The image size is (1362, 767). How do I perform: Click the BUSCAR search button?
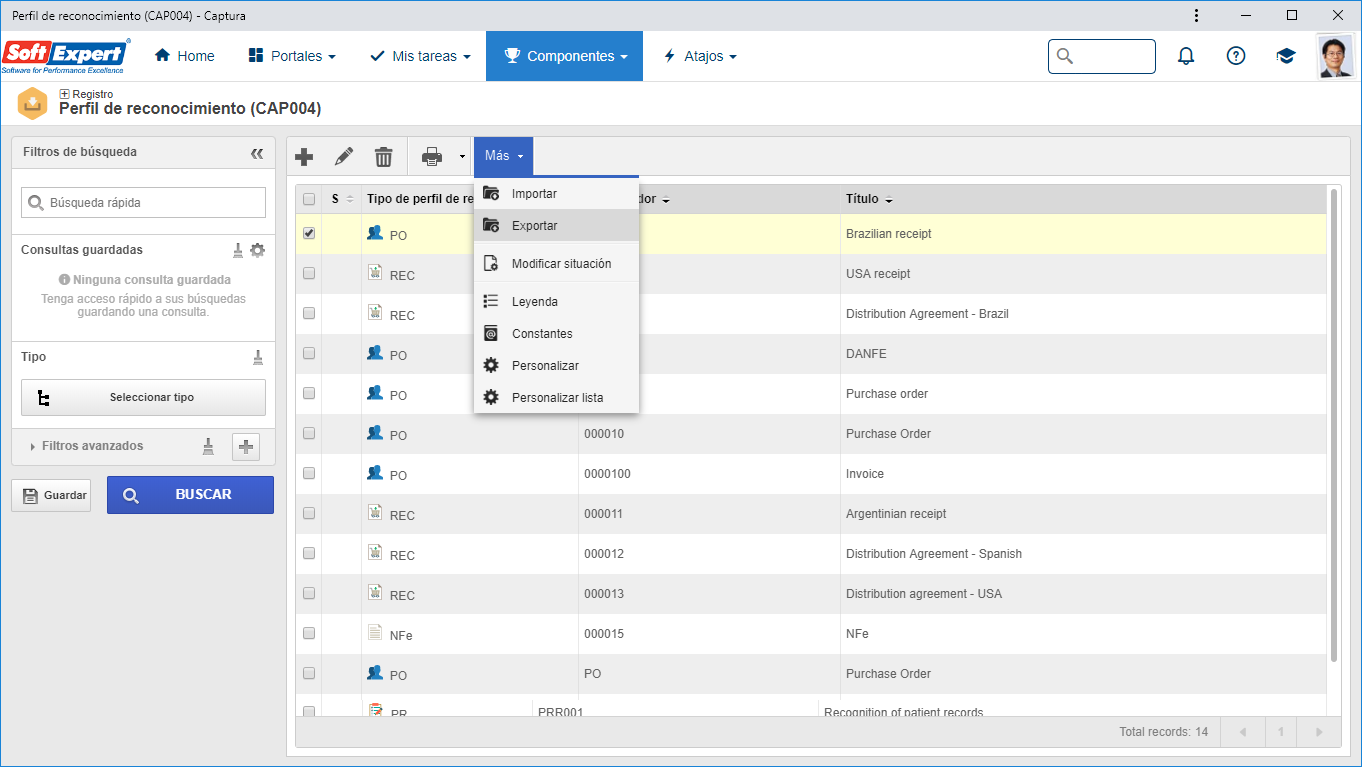pyautogui.click(x=190, y=495)
